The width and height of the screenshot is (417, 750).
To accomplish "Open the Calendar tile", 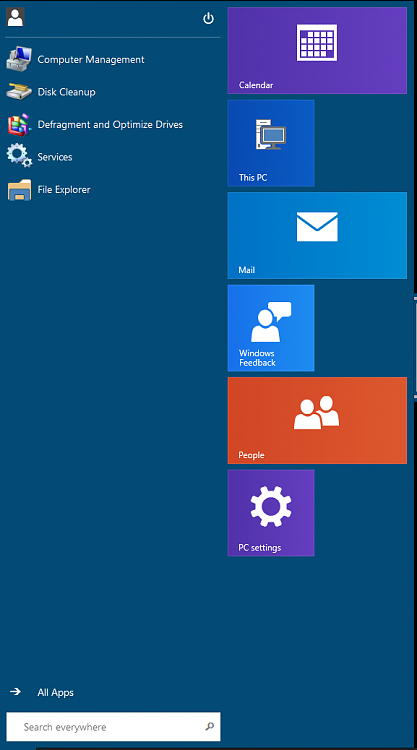I will 317,50.
